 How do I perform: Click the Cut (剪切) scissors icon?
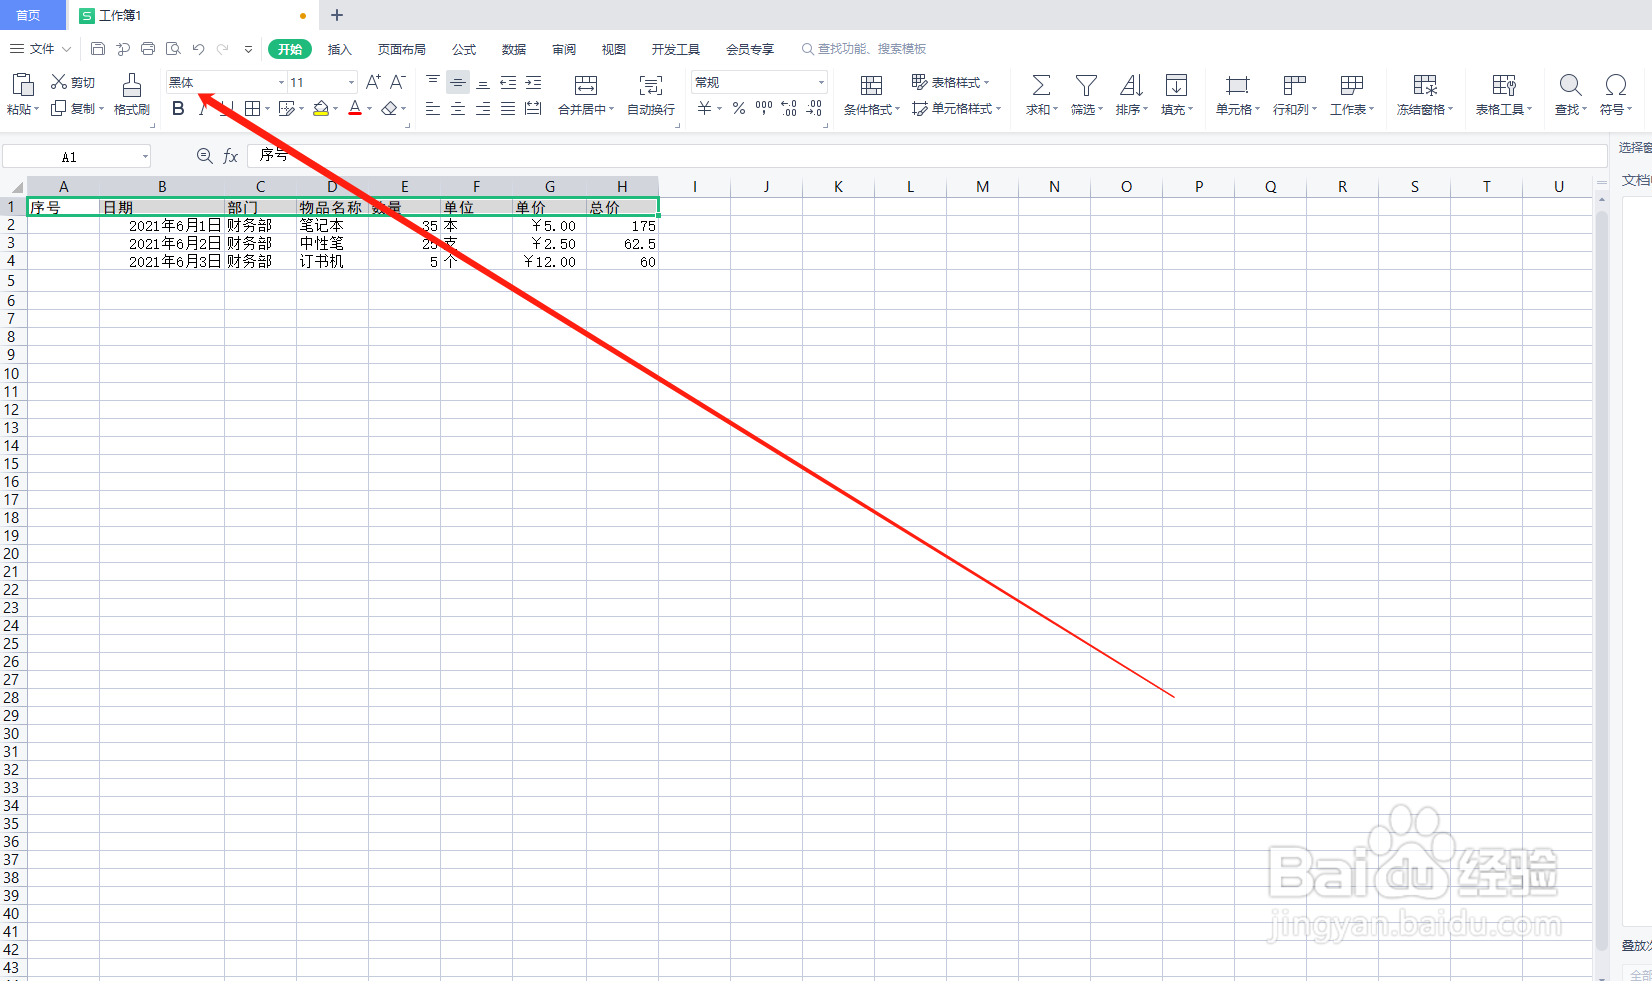click(59, 82)
